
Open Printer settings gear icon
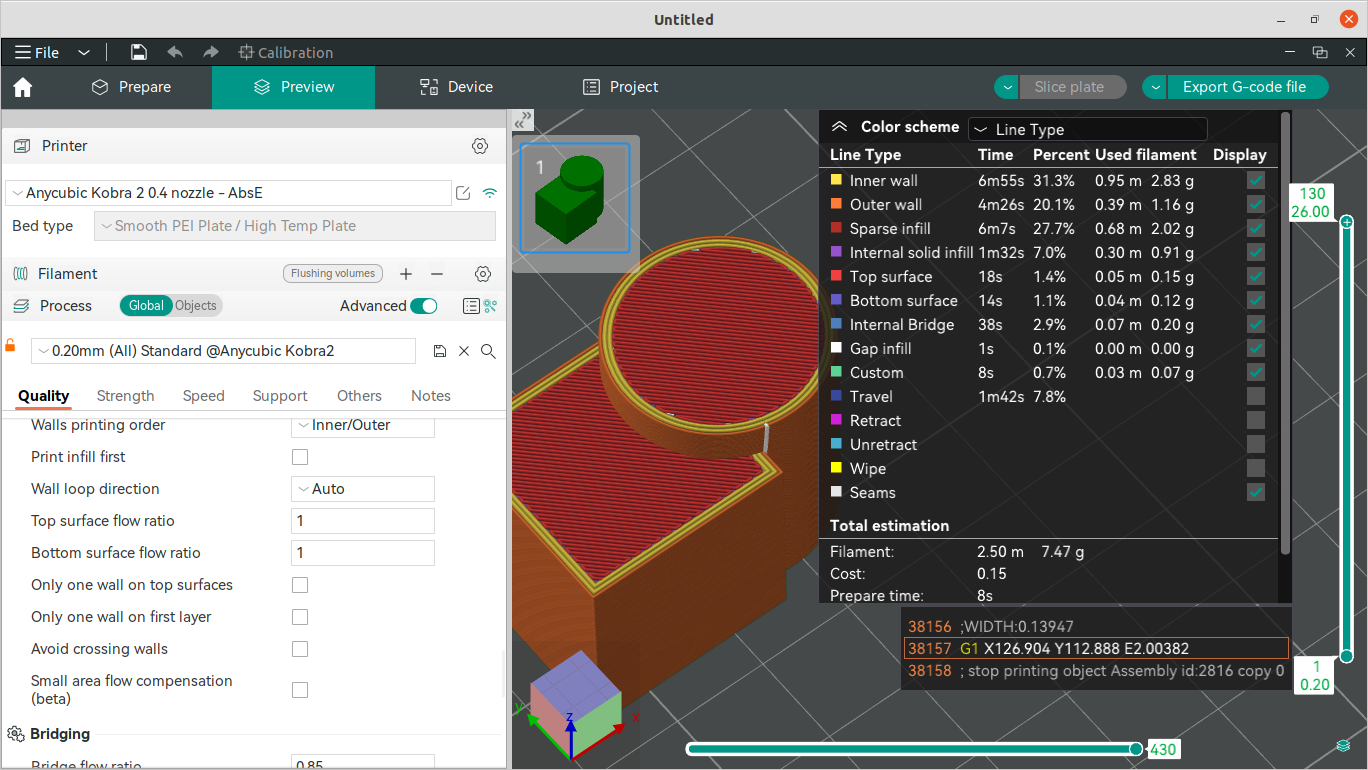[480, 146]
